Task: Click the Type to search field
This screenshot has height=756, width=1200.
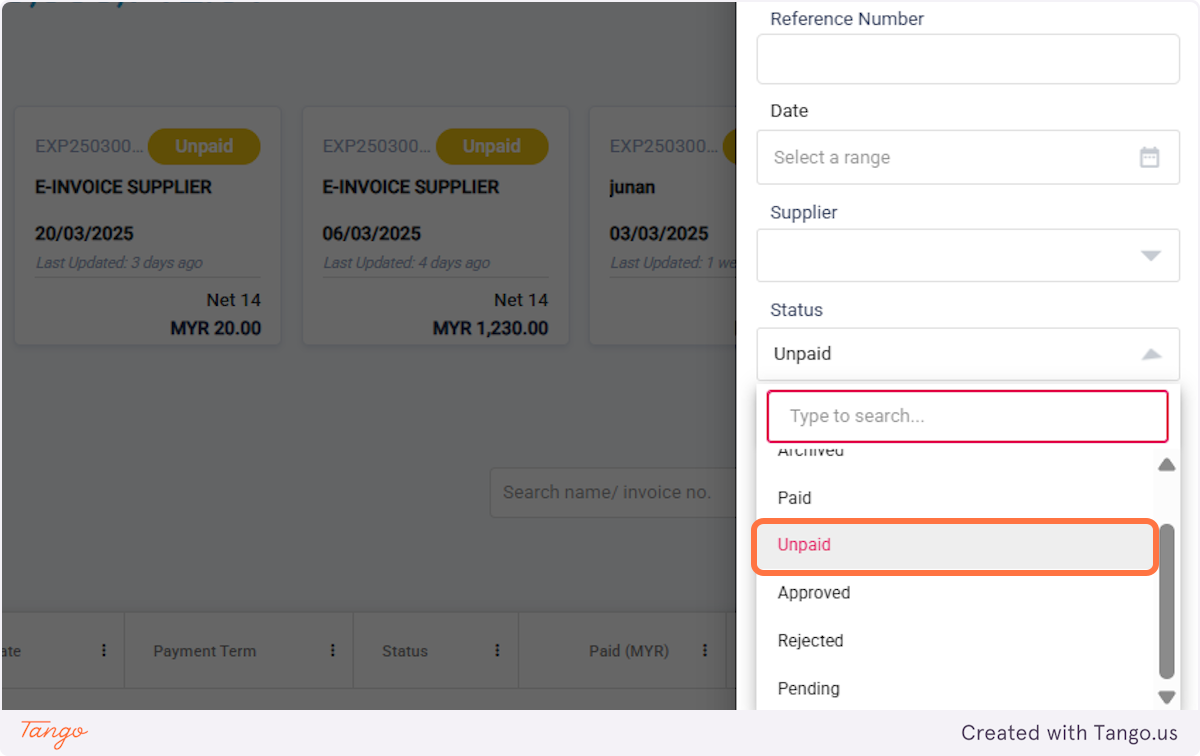Action: (x=967, y=416)
